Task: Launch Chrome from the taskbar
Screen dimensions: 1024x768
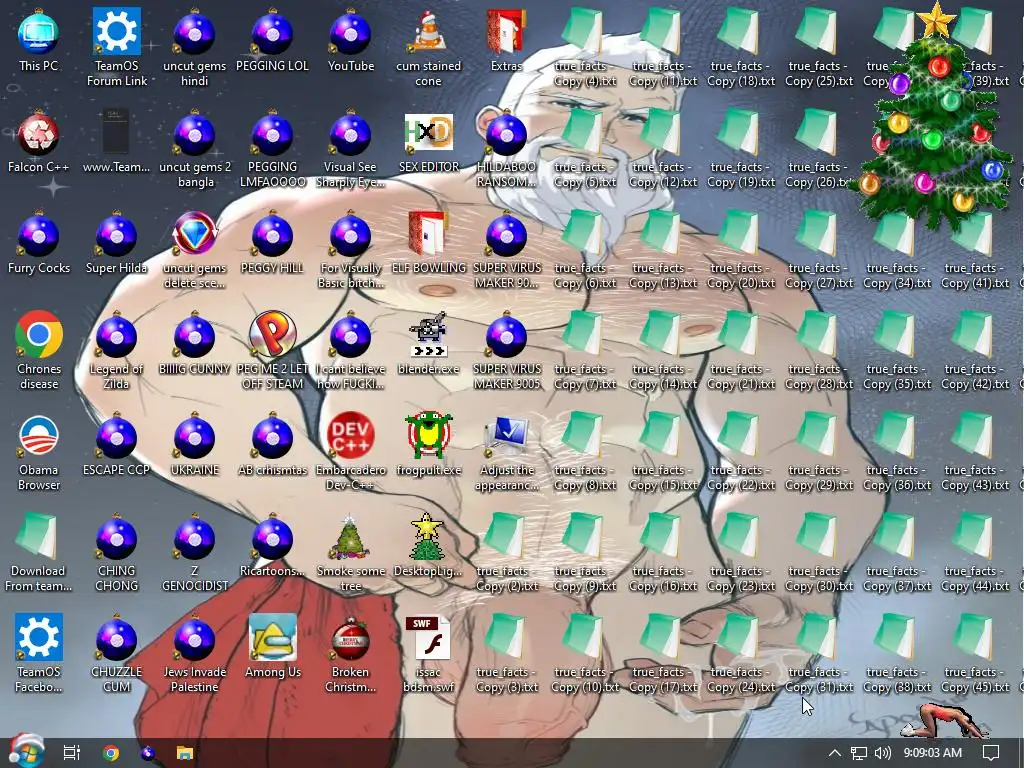Action: (x=111, y=753)
